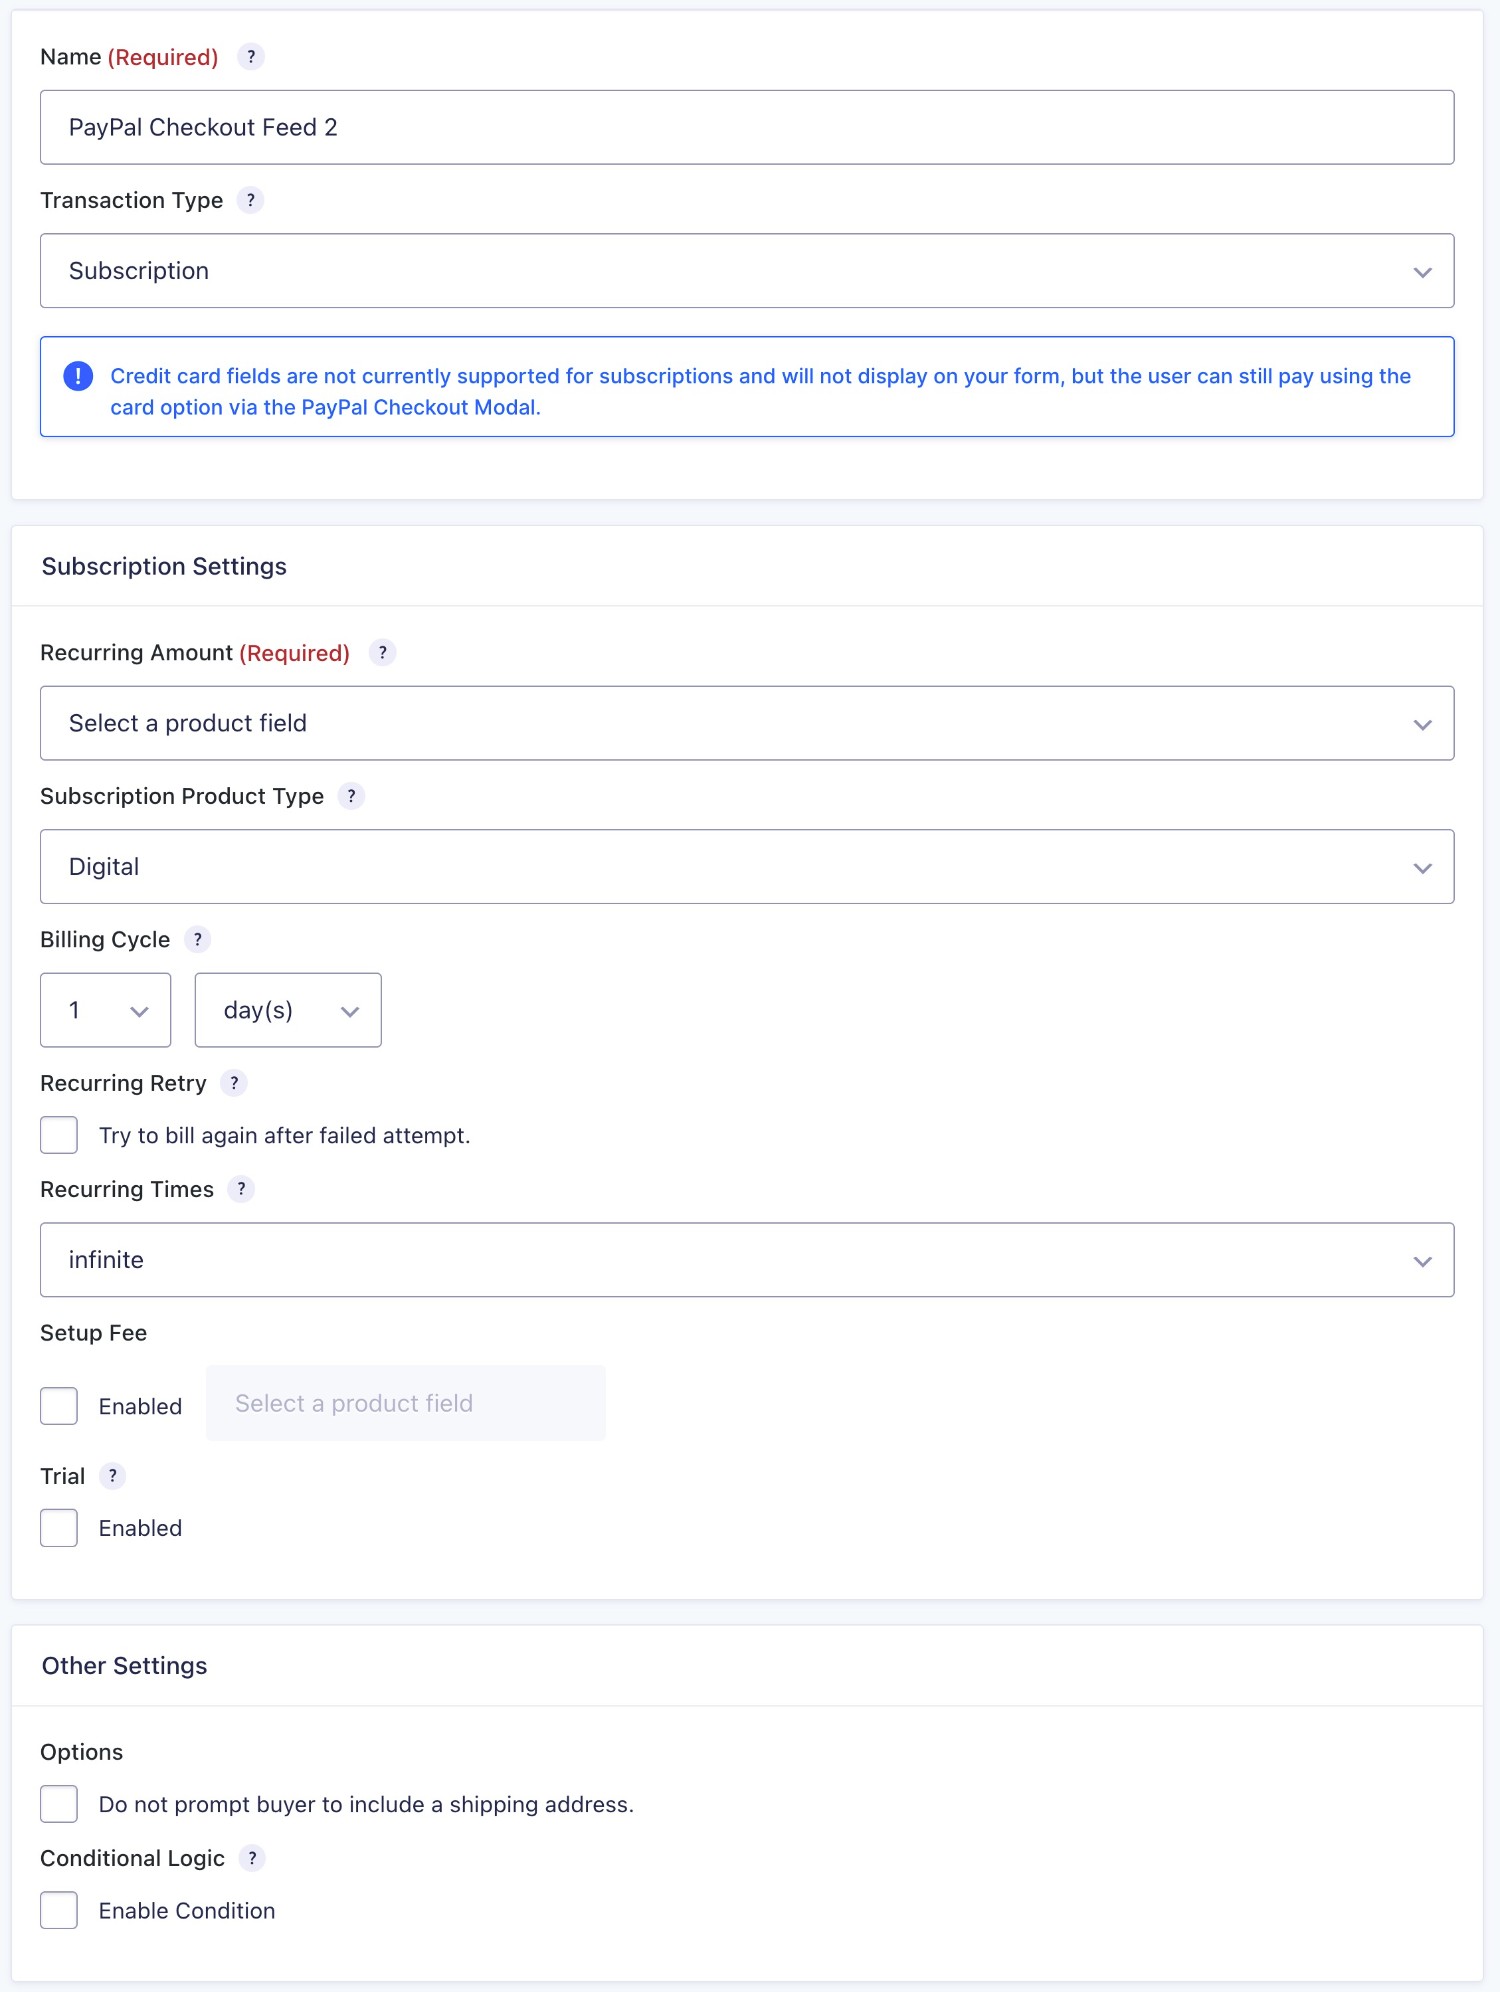Click the credit card fields notice text
The width and height of the screenshot is (1500, 1992).
(760, 391)
